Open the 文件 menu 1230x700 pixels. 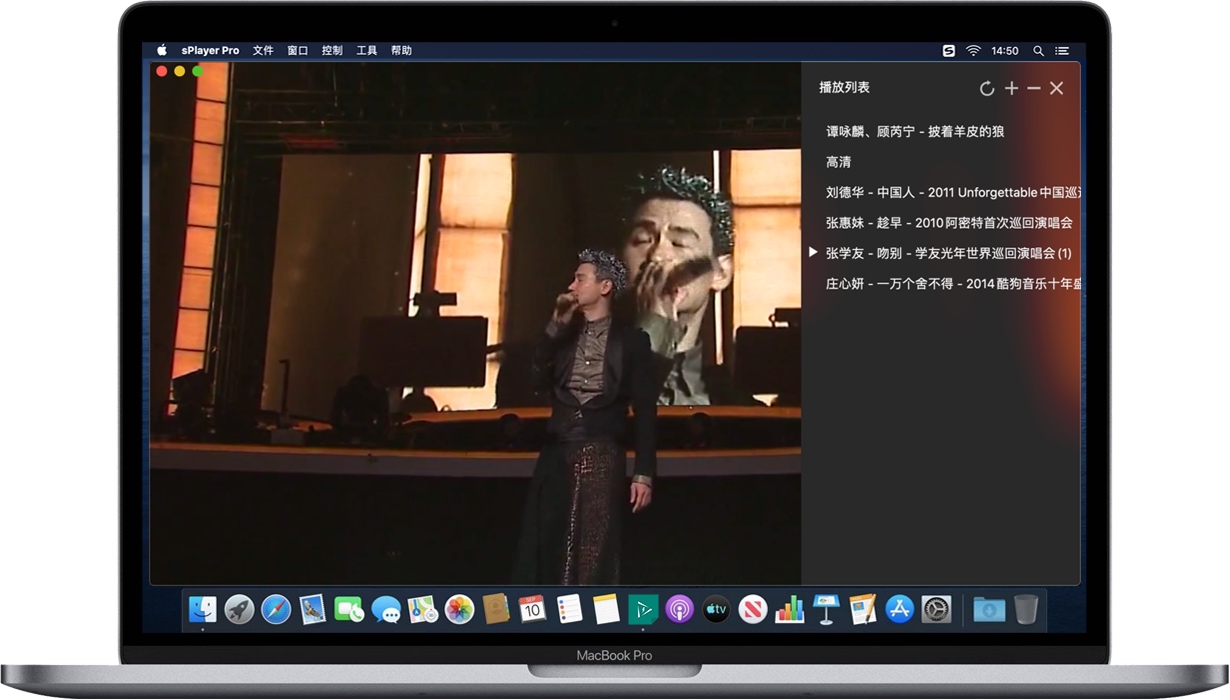263,51
